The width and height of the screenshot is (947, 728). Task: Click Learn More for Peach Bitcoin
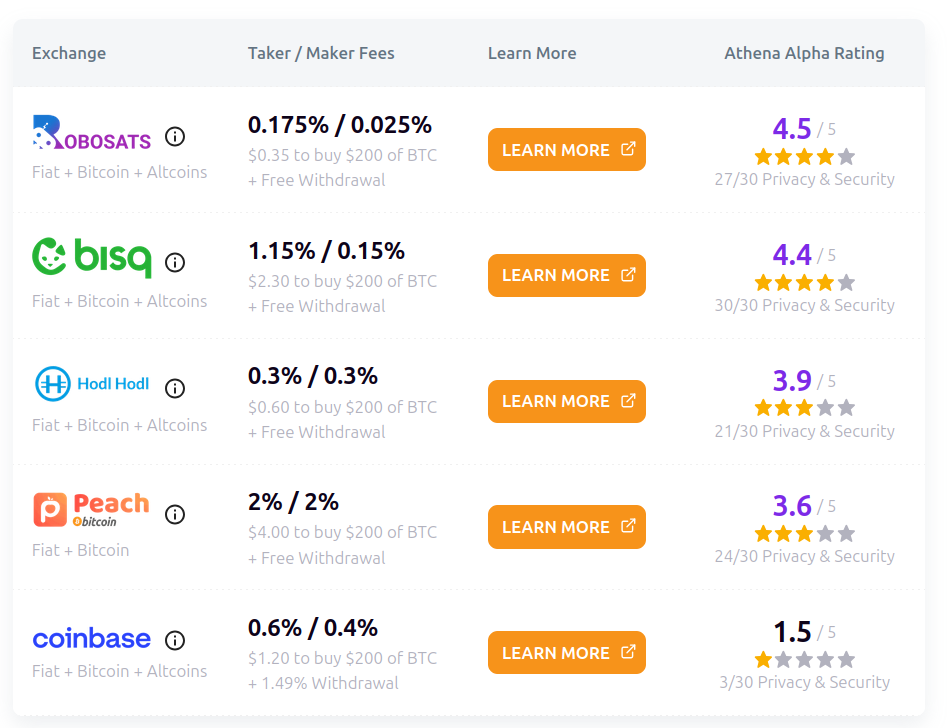pos(567,527)
